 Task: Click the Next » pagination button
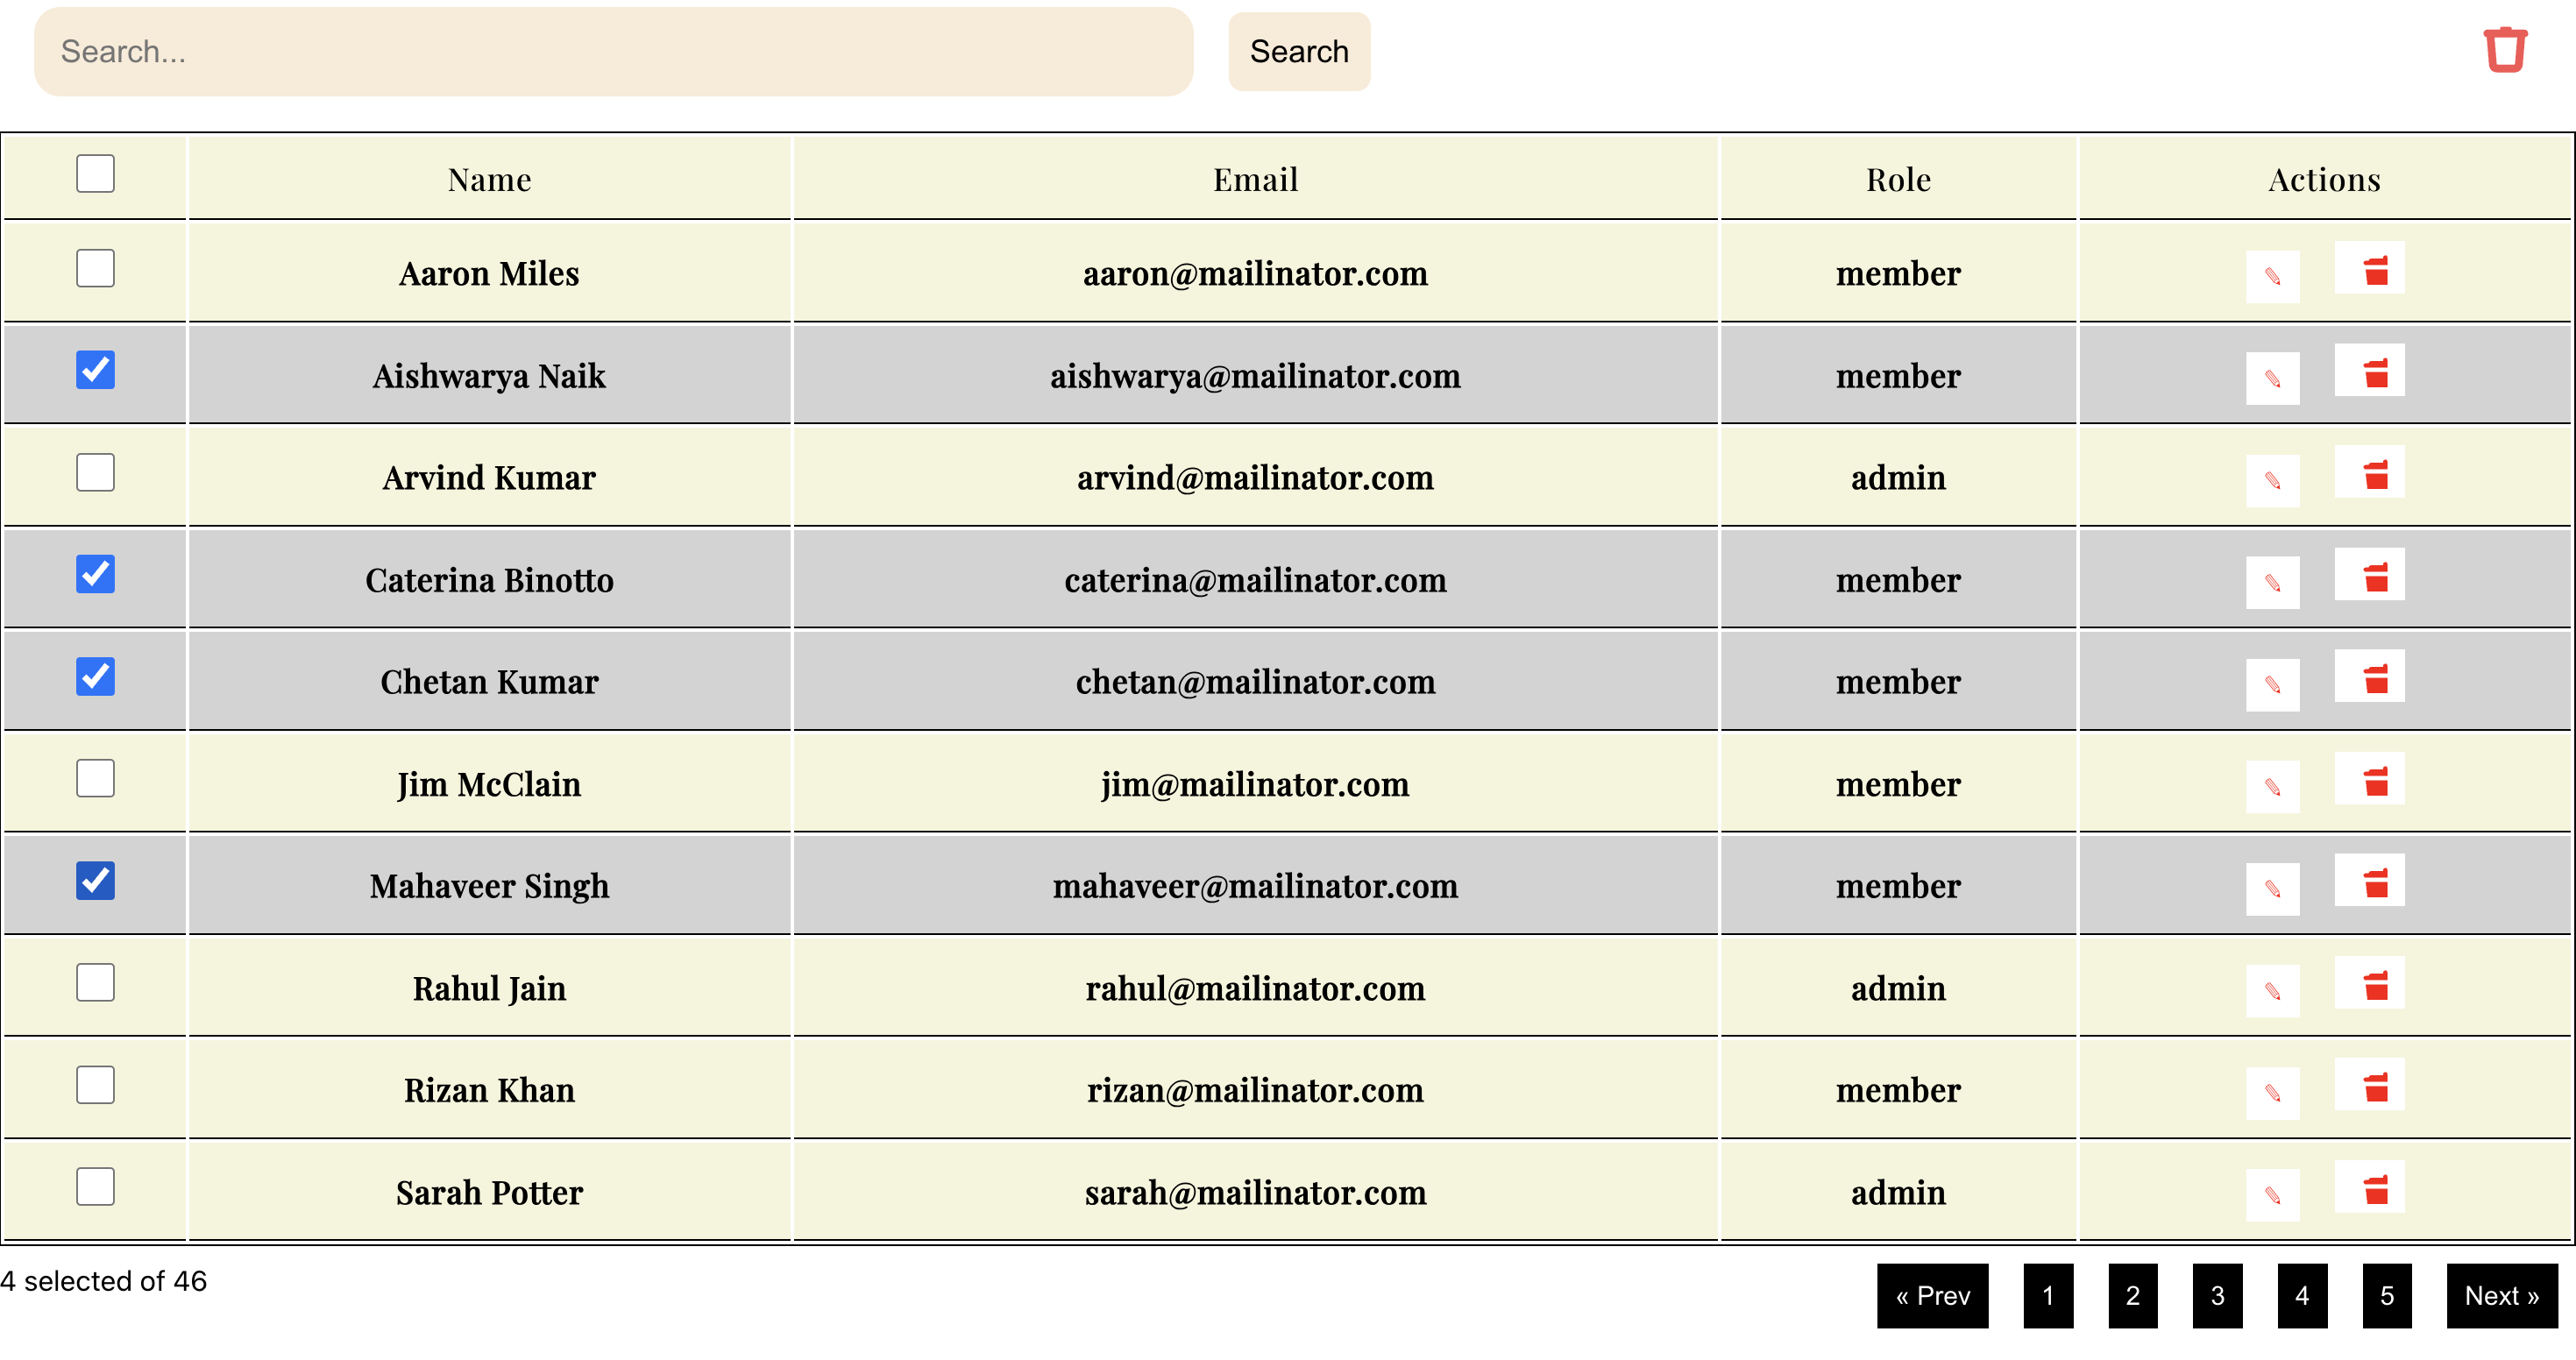pos(2501,1295)
